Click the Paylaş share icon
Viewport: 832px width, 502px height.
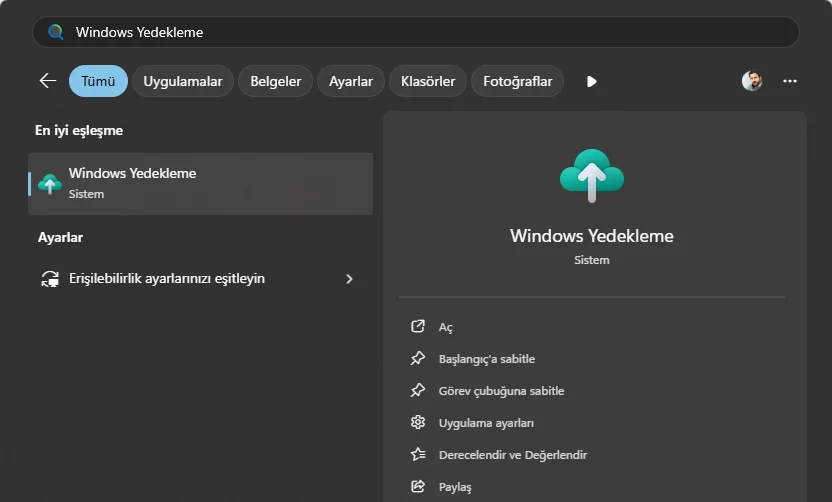coord(418,486)
